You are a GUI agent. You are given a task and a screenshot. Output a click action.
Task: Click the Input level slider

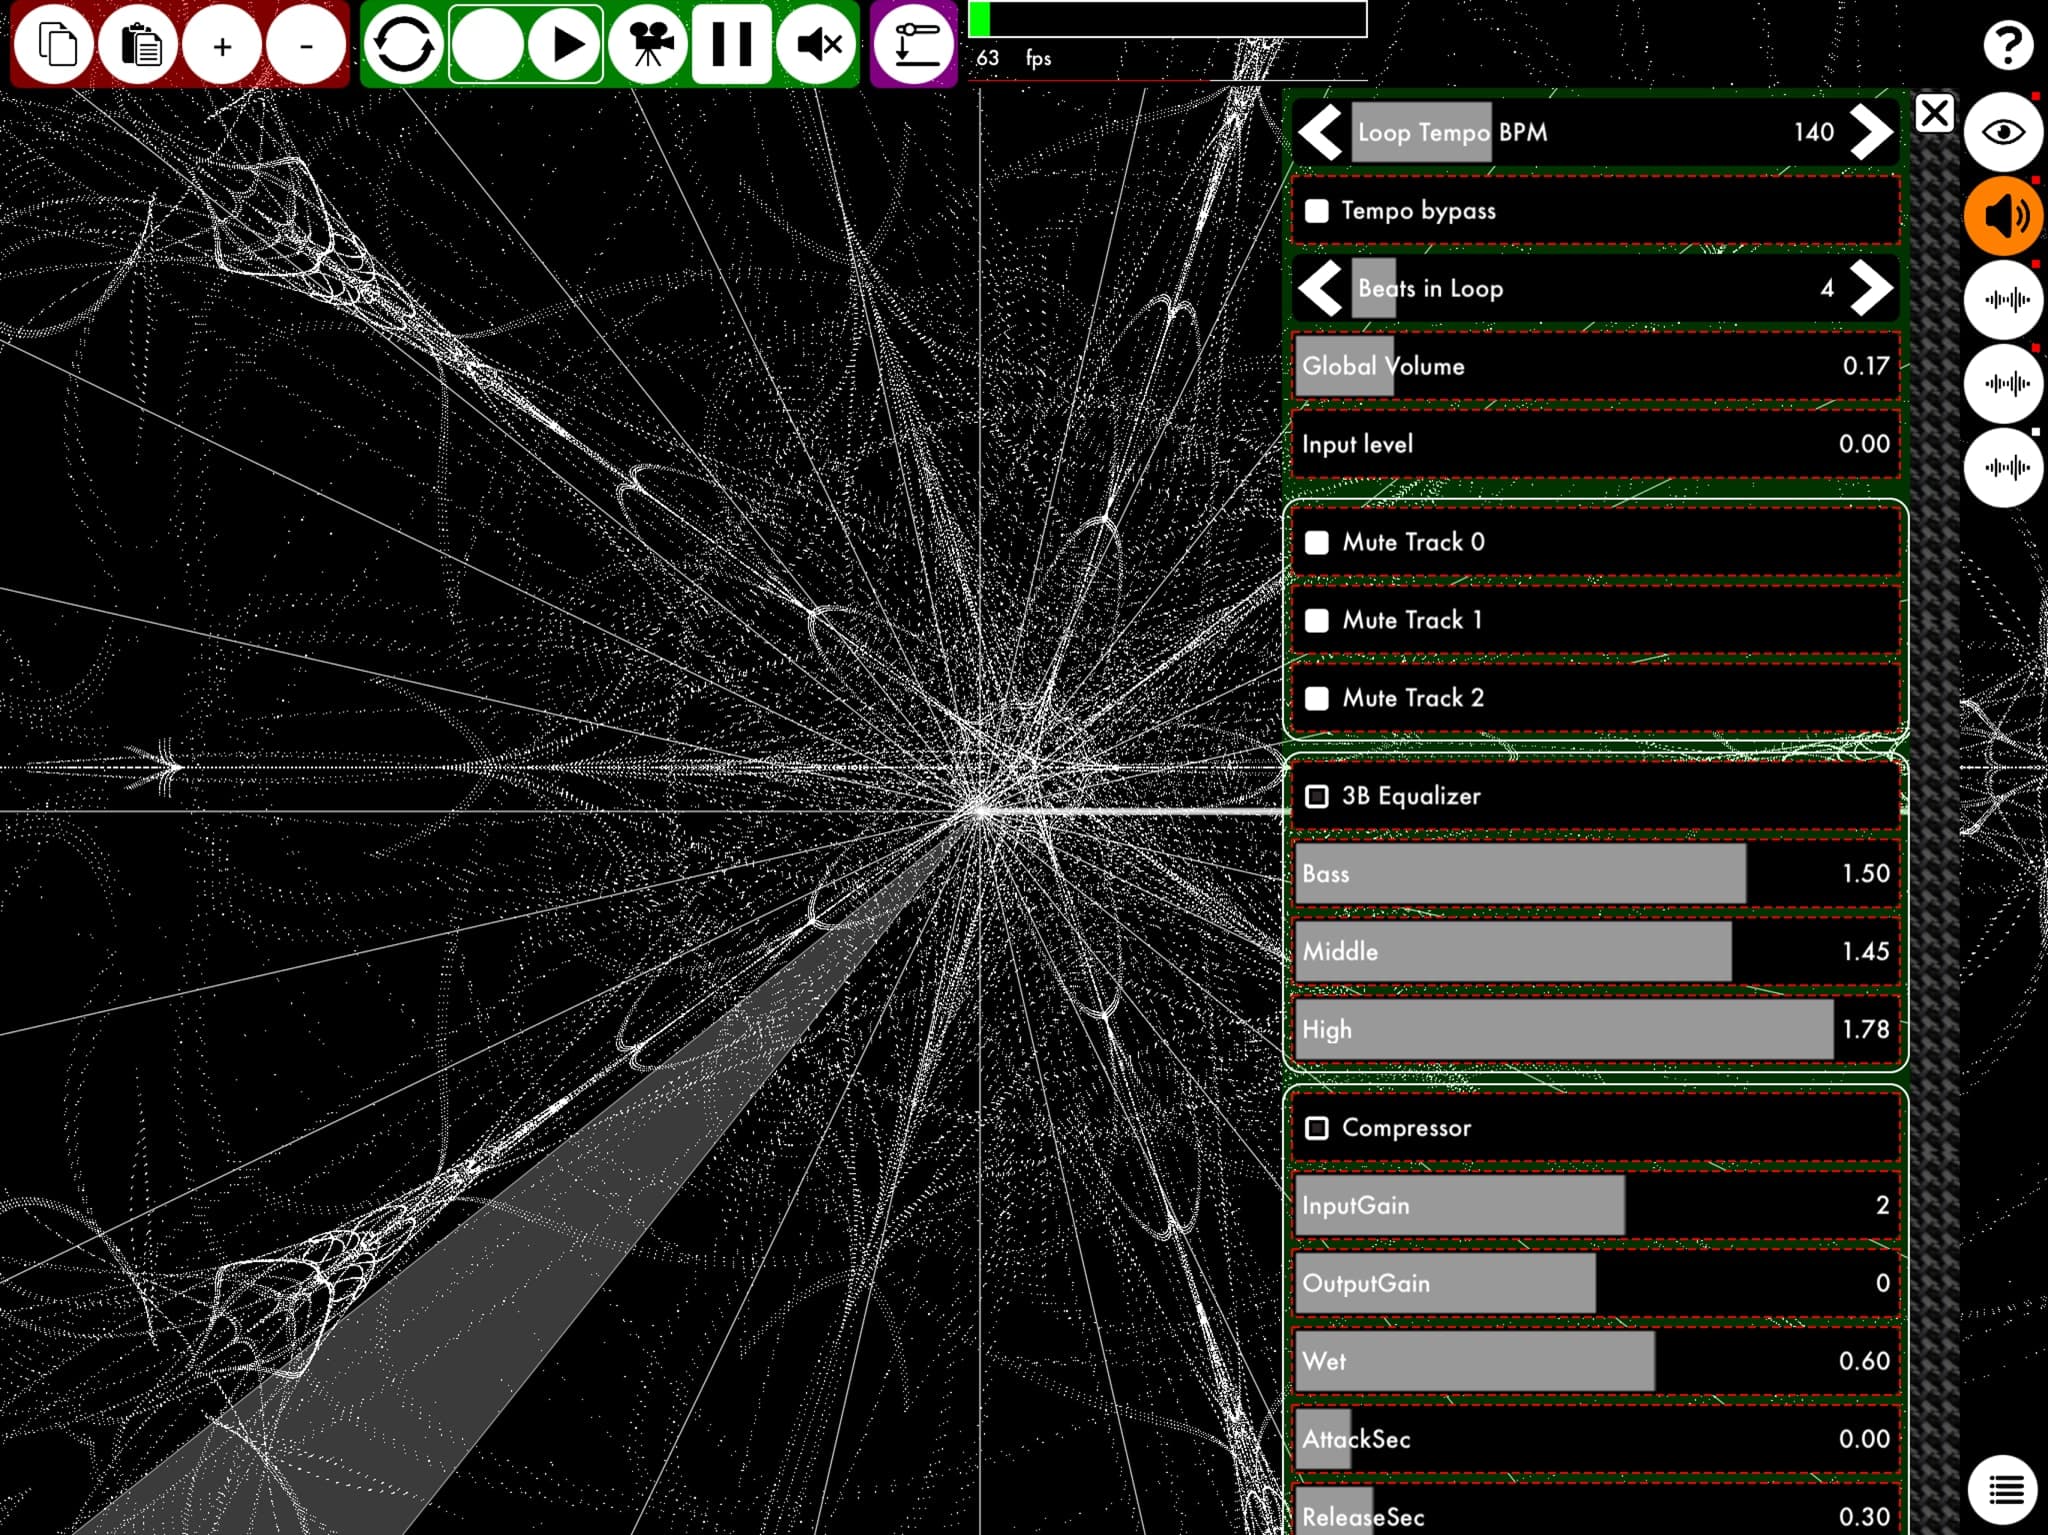pos(1596,444)
